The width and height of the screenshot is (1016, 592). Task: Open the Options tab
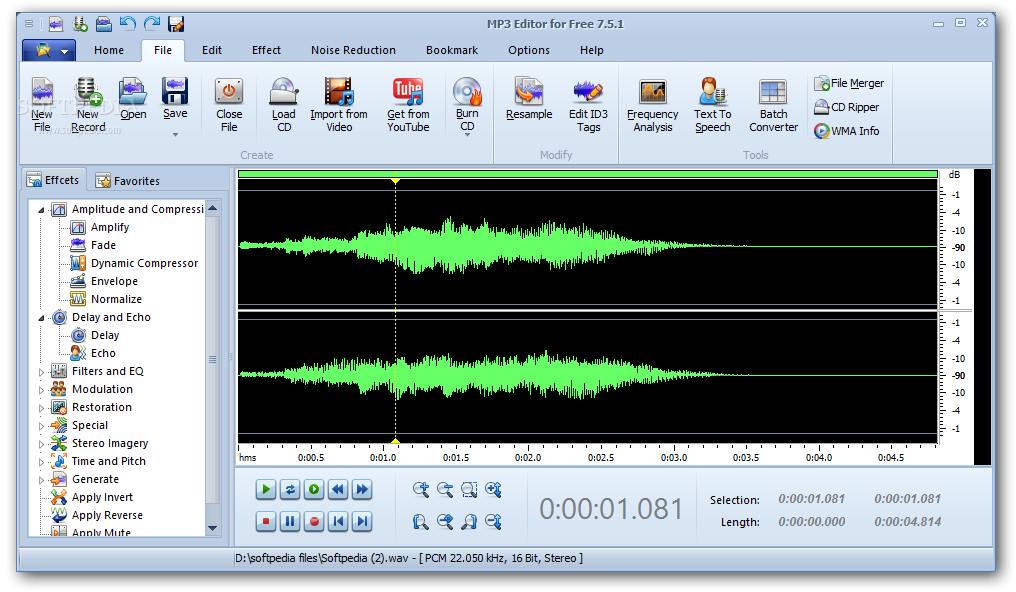coord(529,51)
